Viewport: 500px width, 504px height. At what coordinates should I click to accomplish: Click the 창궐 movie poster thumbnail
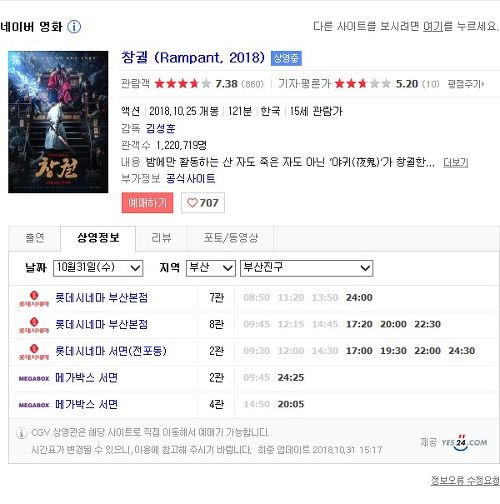coord(58,122)
